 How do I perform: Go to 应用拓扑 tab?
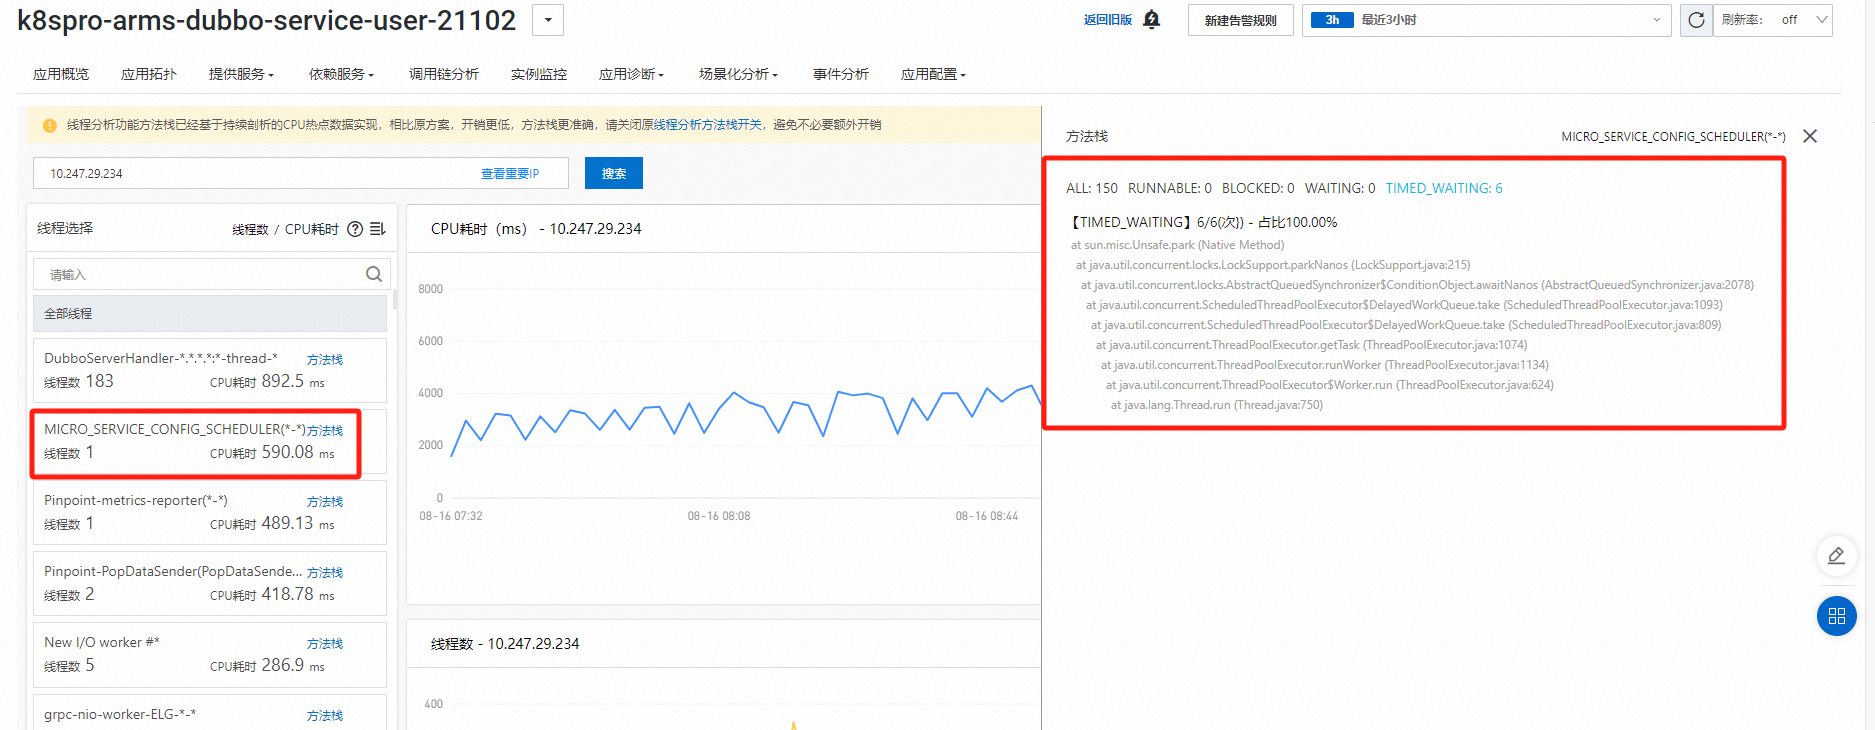(x=149, y=74)
